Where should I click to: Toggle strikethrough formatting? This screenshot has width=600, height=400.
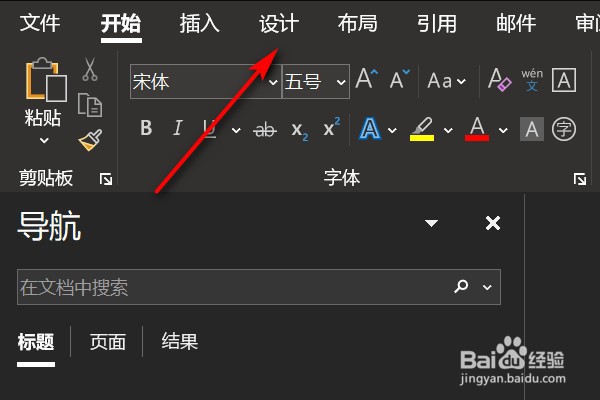point(264,130)
